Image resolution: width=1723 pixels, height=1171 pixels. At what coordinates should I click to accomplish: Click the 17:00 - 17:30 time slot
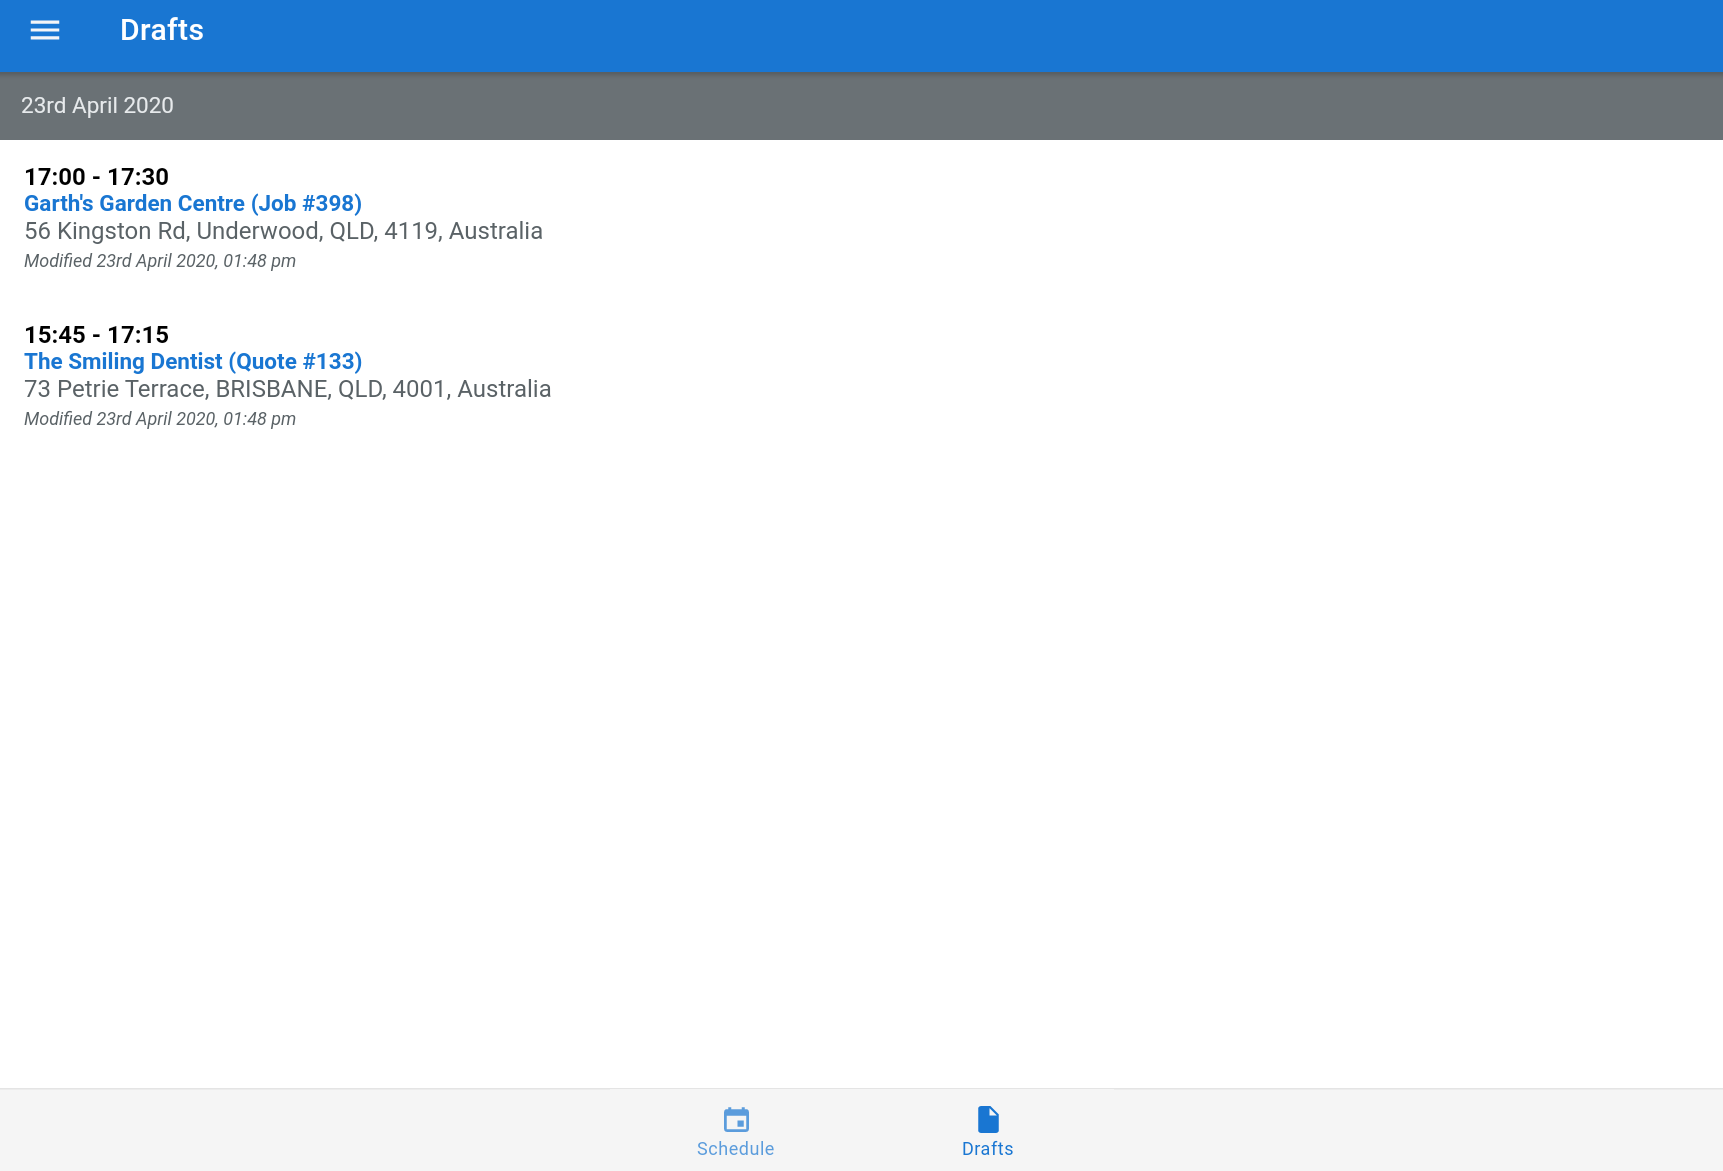click(96, 177)
